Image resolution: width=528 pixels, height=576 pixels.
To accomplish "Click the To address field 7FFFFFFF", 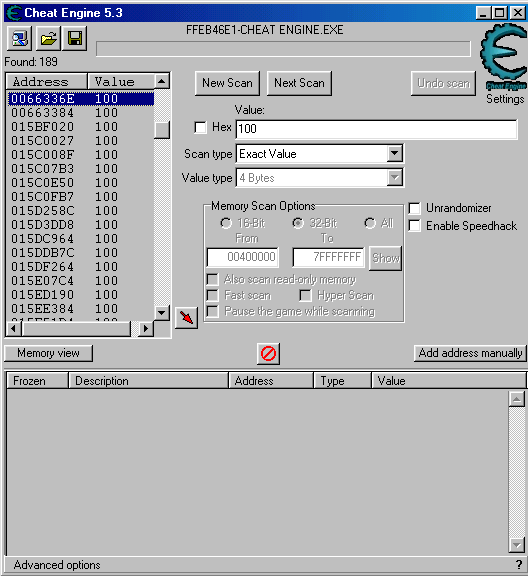I will [328, 257].
